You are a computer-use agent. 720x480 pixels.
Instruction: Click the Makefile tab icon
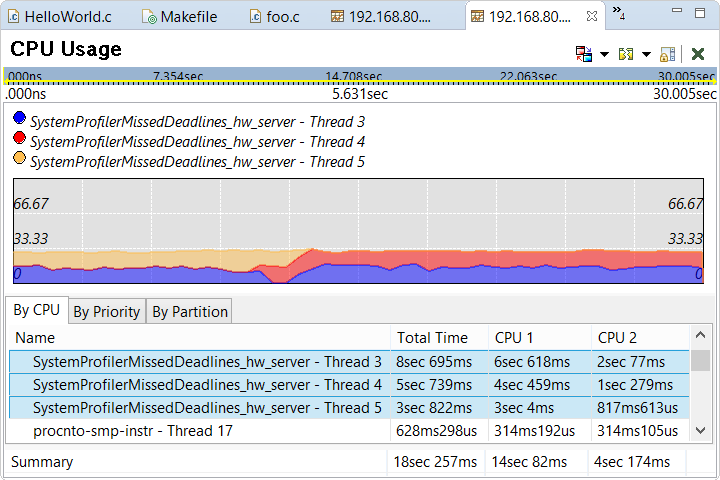pyautogui.click(x=149, y=17)
